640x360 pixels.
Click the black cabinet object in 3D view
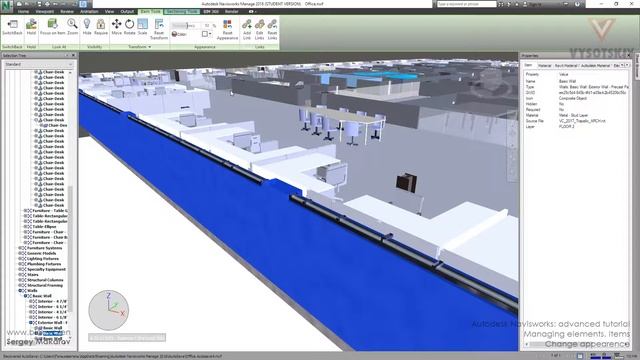(407, 183)
